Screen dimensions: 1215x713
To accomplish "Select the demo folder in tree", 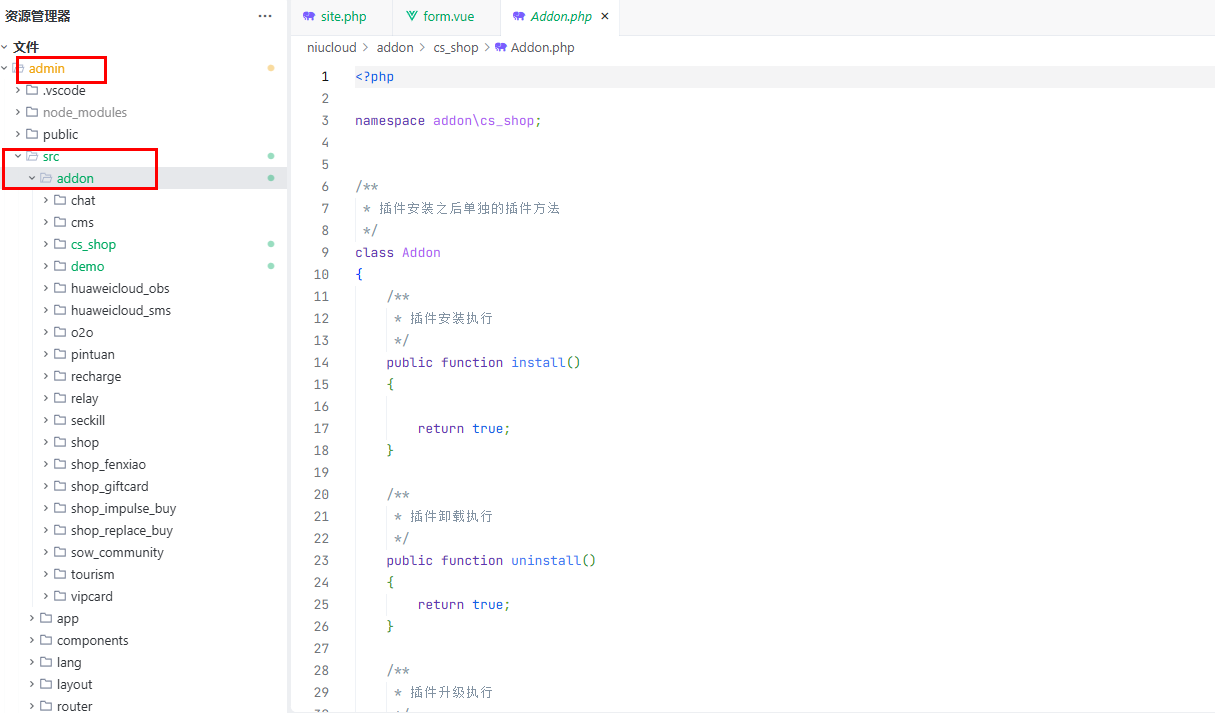I will [x=87, y=266].
